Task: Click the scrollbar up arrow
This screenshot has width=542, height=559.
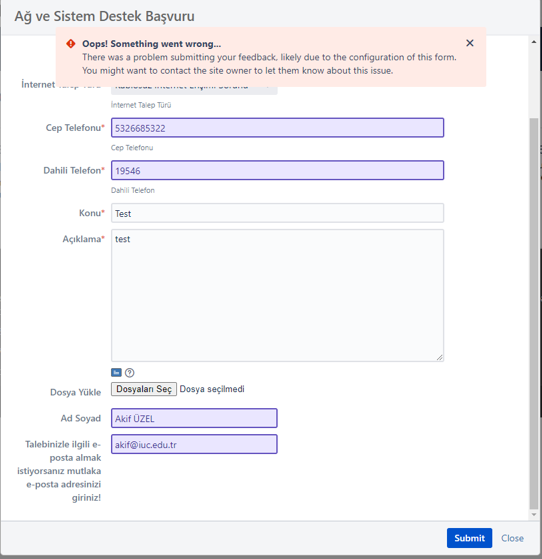Action: pos(534,42)
